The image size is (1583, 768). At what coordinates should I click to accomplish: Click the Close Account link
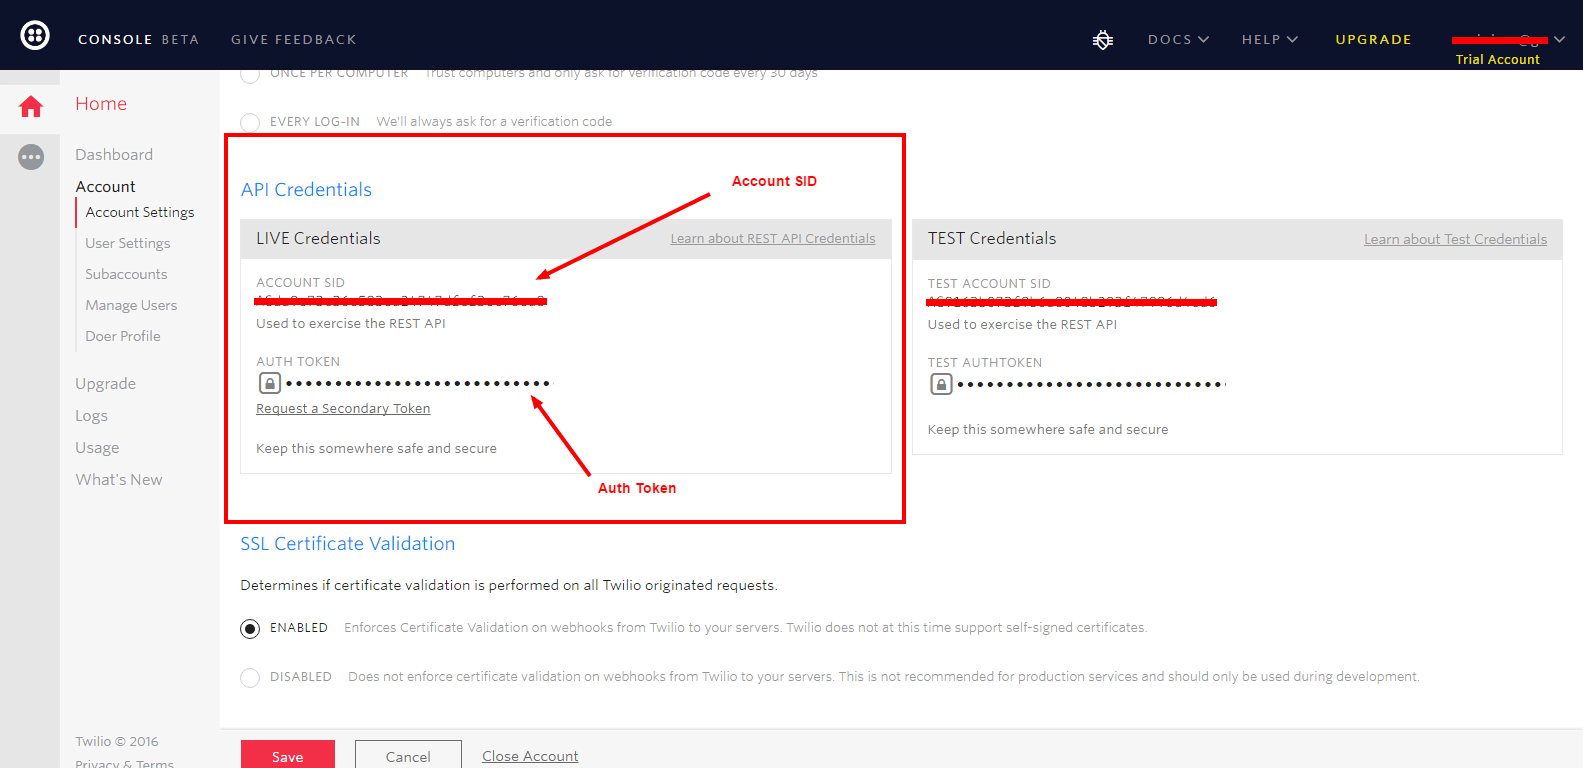(530, 756)
